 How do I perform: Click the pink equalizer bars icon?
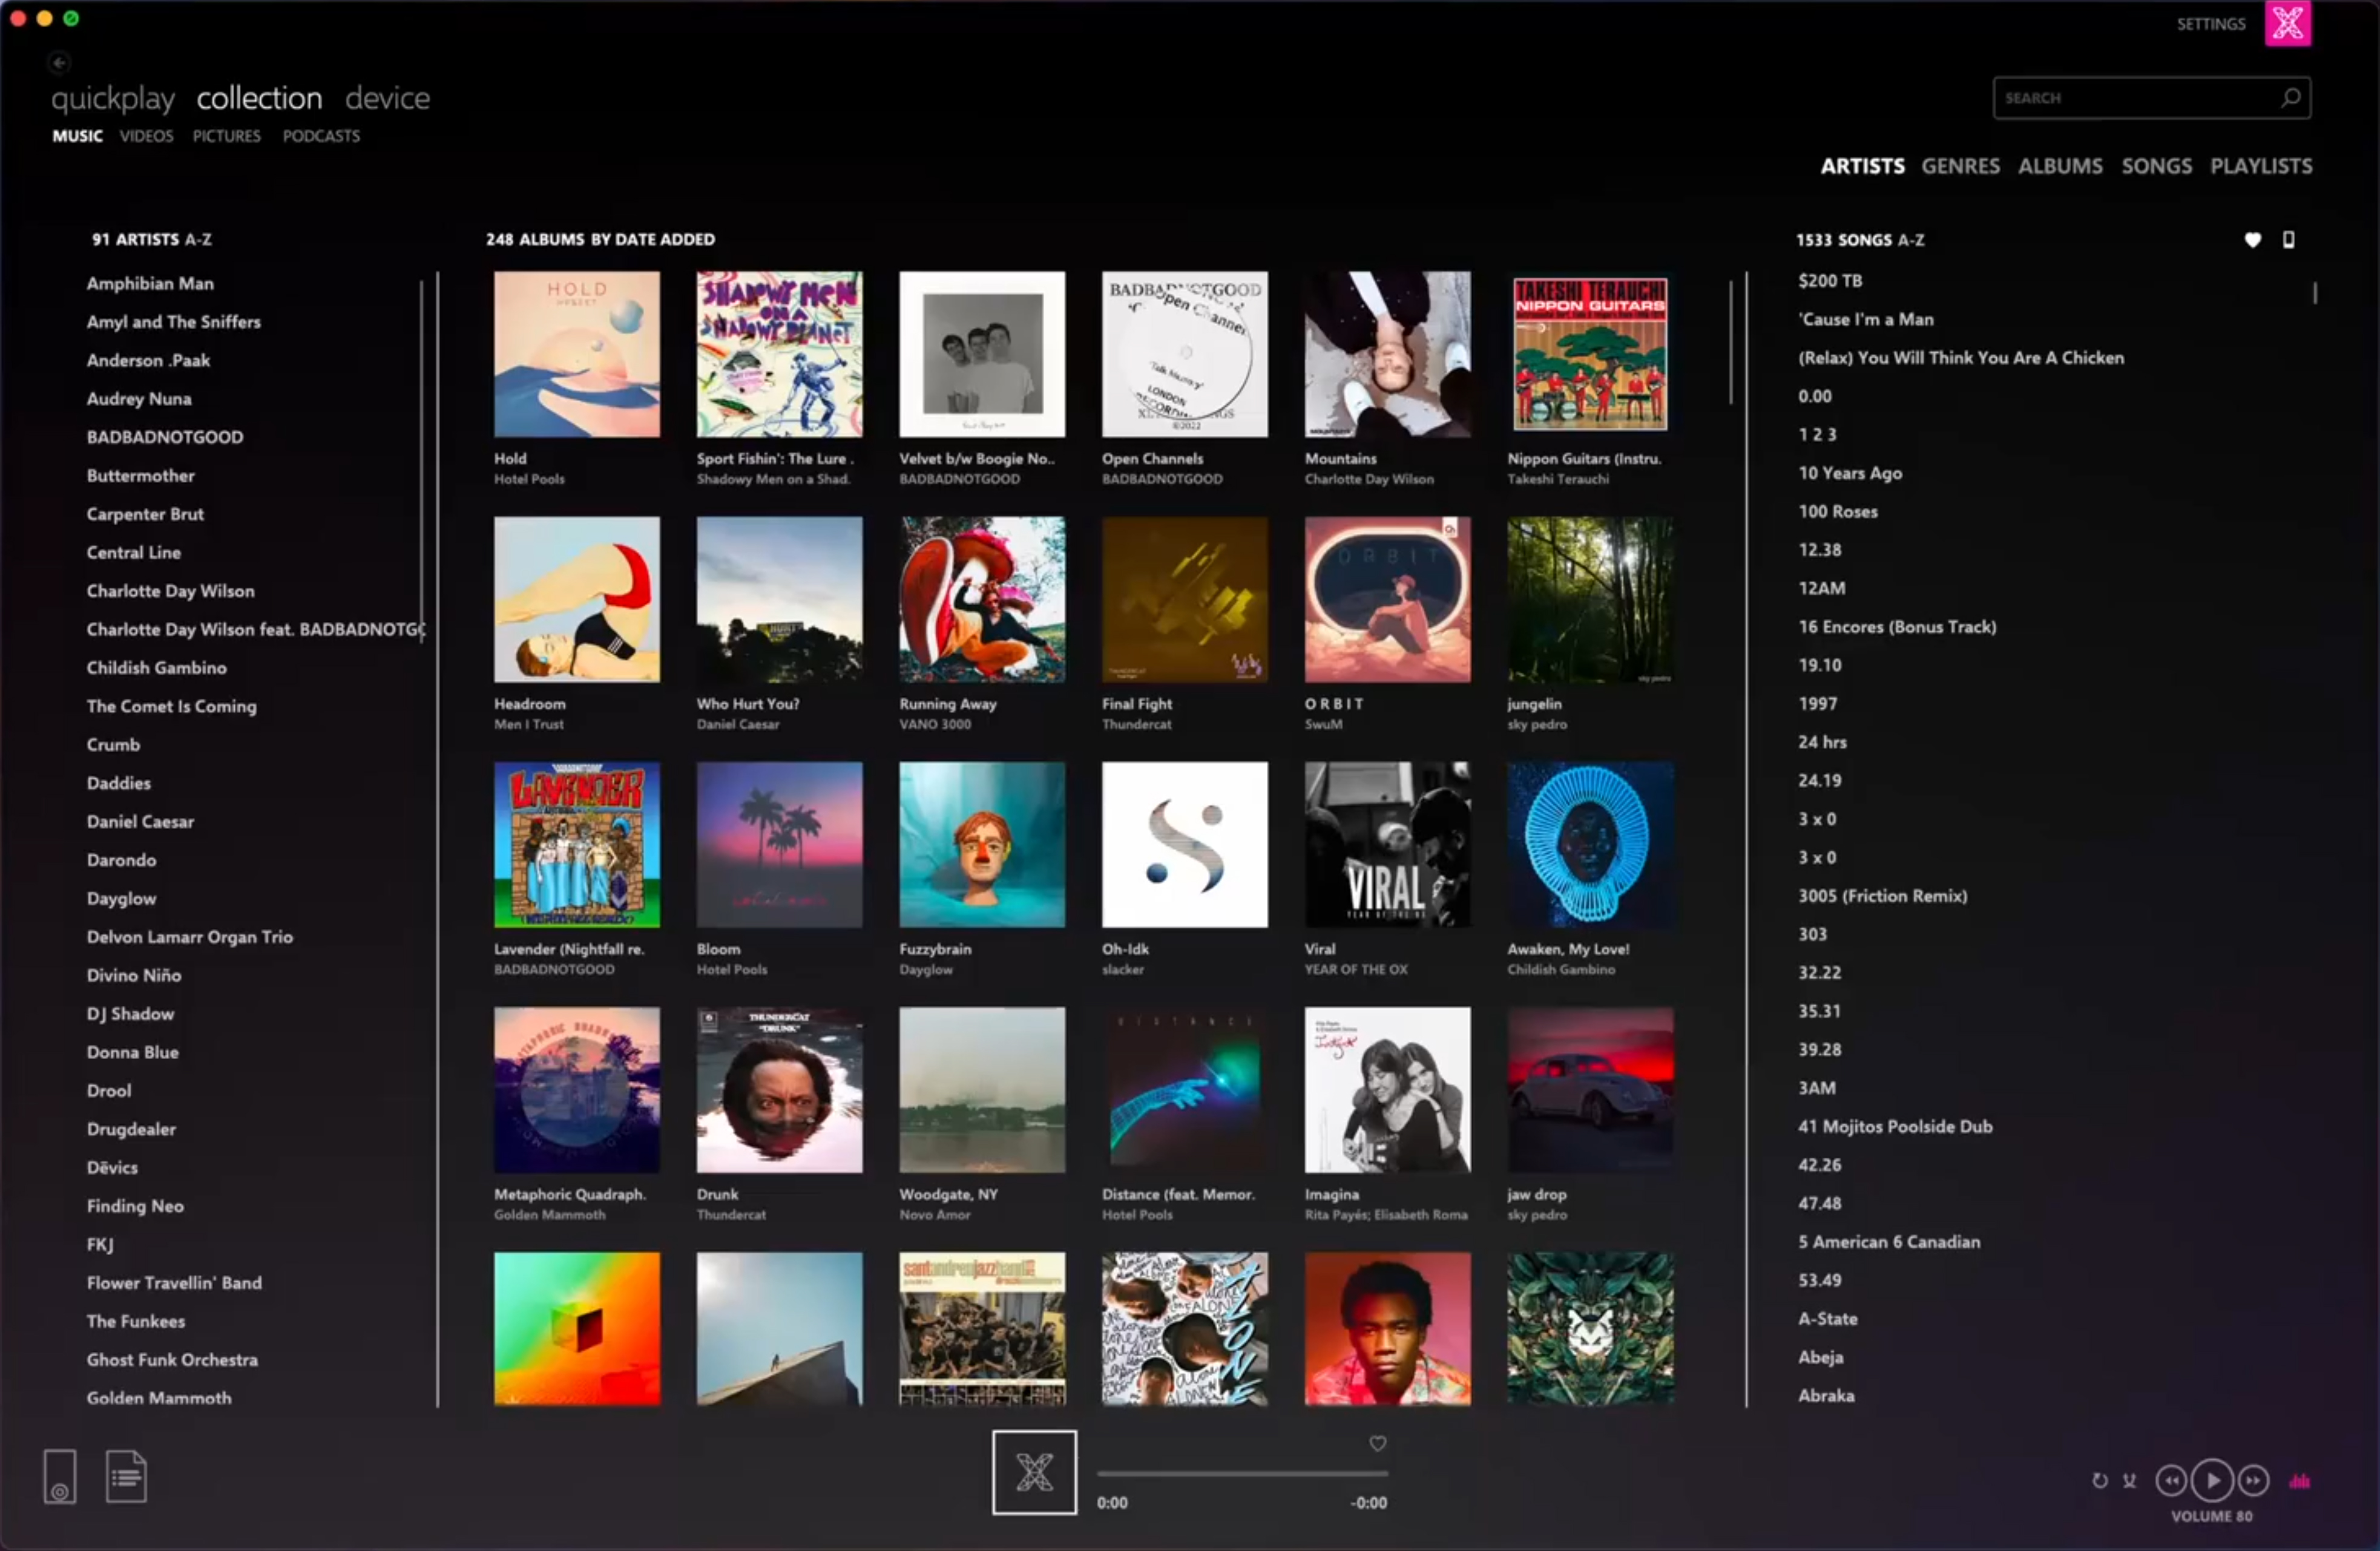coord(2299,1481)
